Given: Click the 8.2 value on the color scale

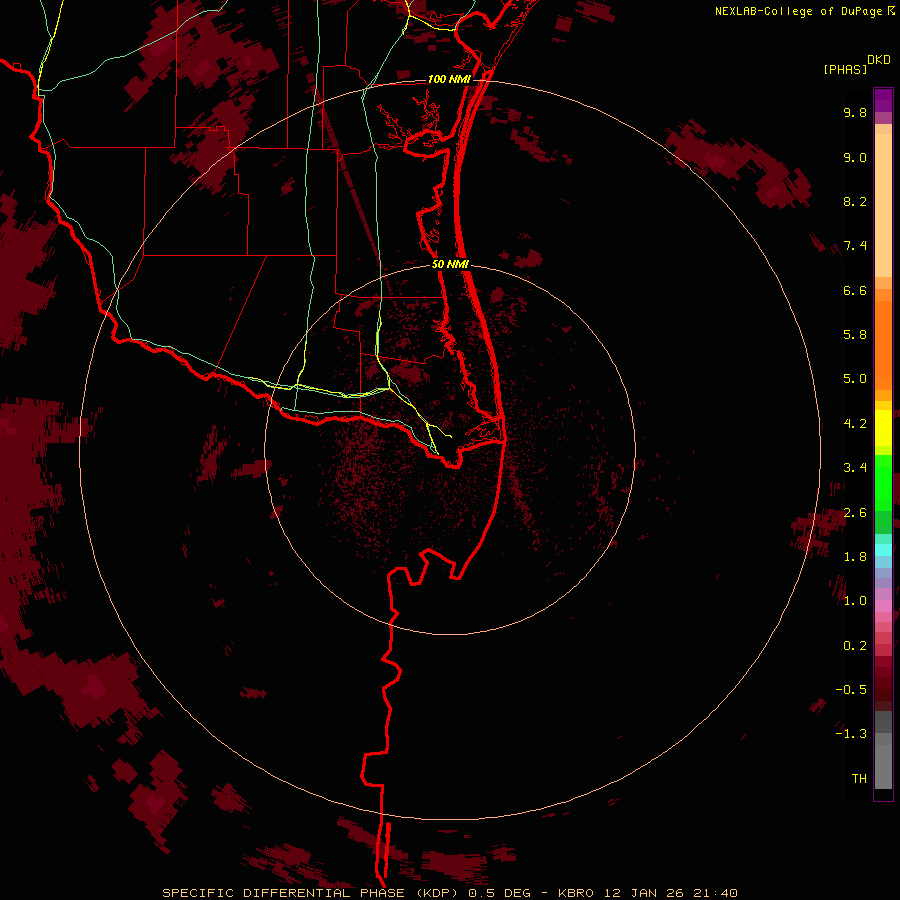Looking at the screenshot, I should click(855, 202).
